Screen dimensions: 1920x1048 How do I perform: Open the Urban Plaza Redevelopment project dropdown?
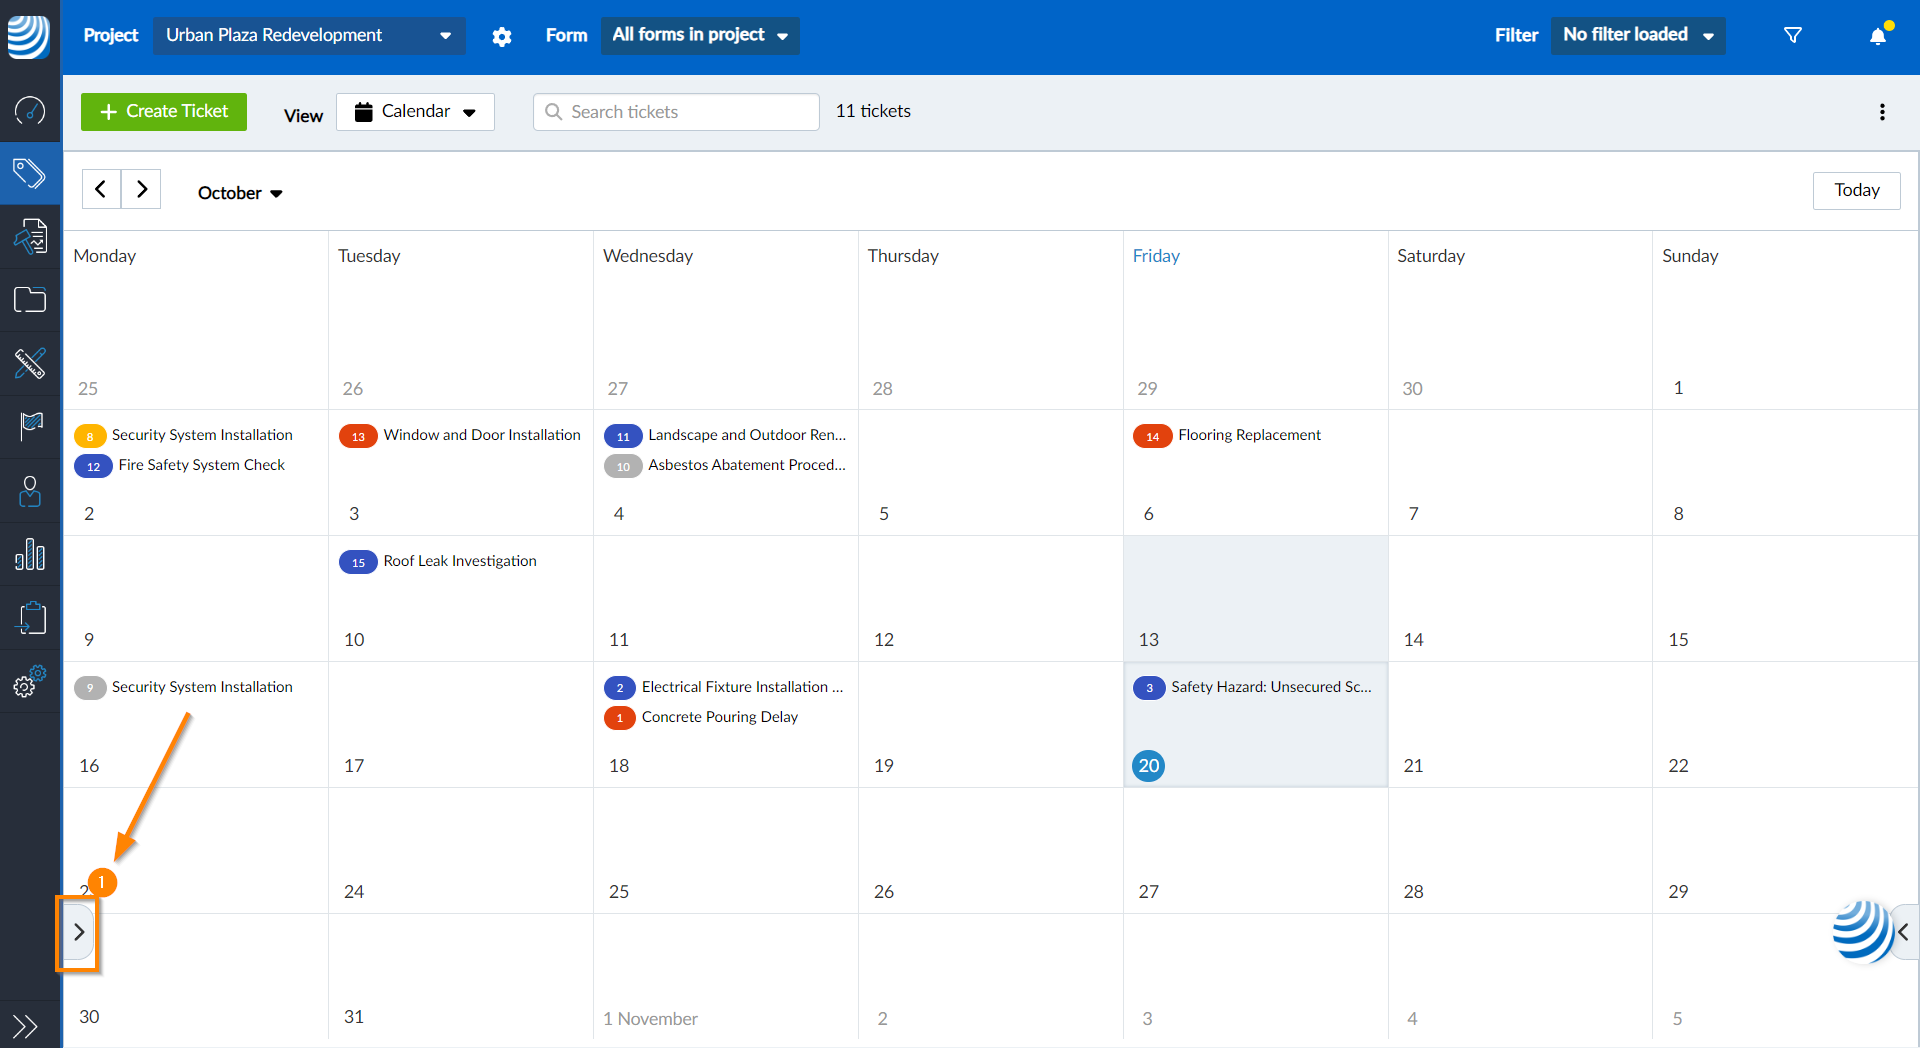coord(309,35)
